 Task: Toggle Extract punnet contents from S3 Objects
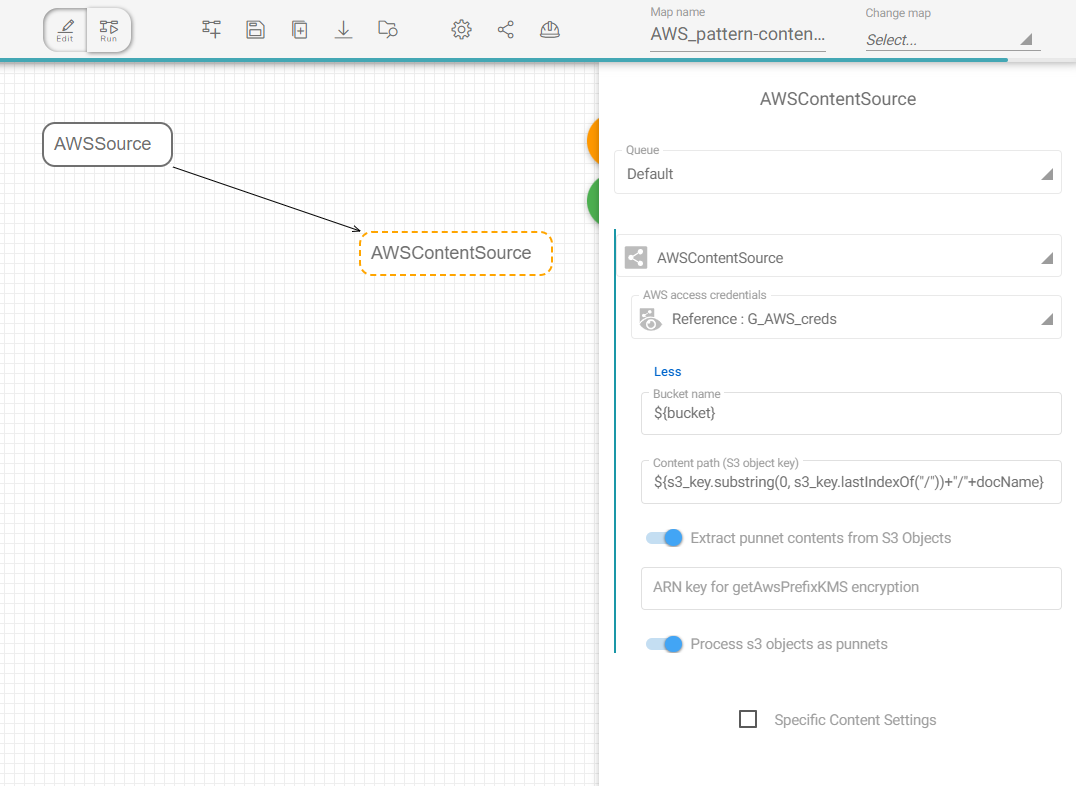point(664,538)
